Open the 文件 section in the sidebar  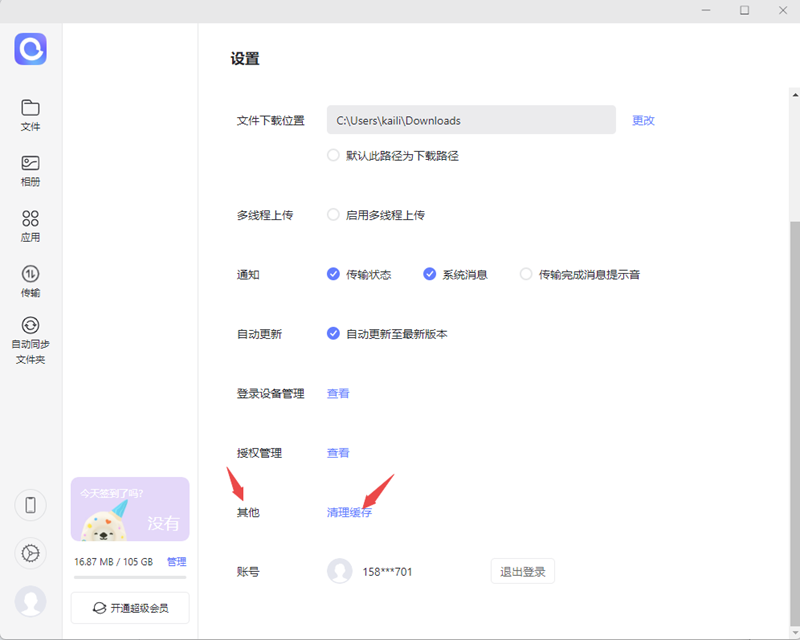(30, 113)
